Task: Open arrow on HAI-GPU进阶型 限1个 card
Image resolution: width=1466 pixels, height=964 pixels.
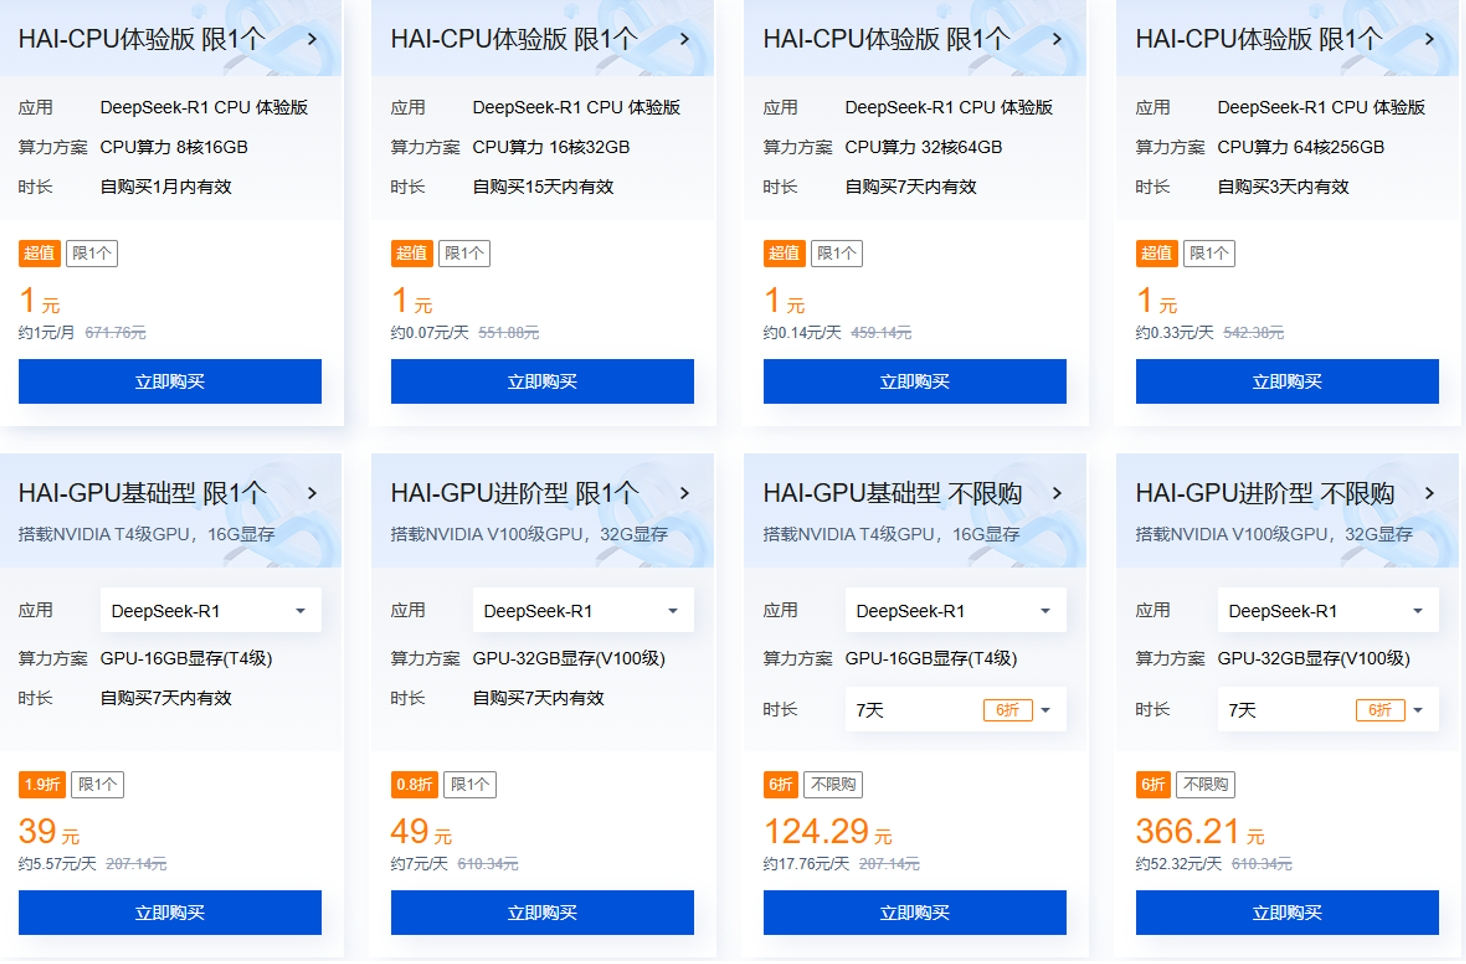Action: [685, 493]
